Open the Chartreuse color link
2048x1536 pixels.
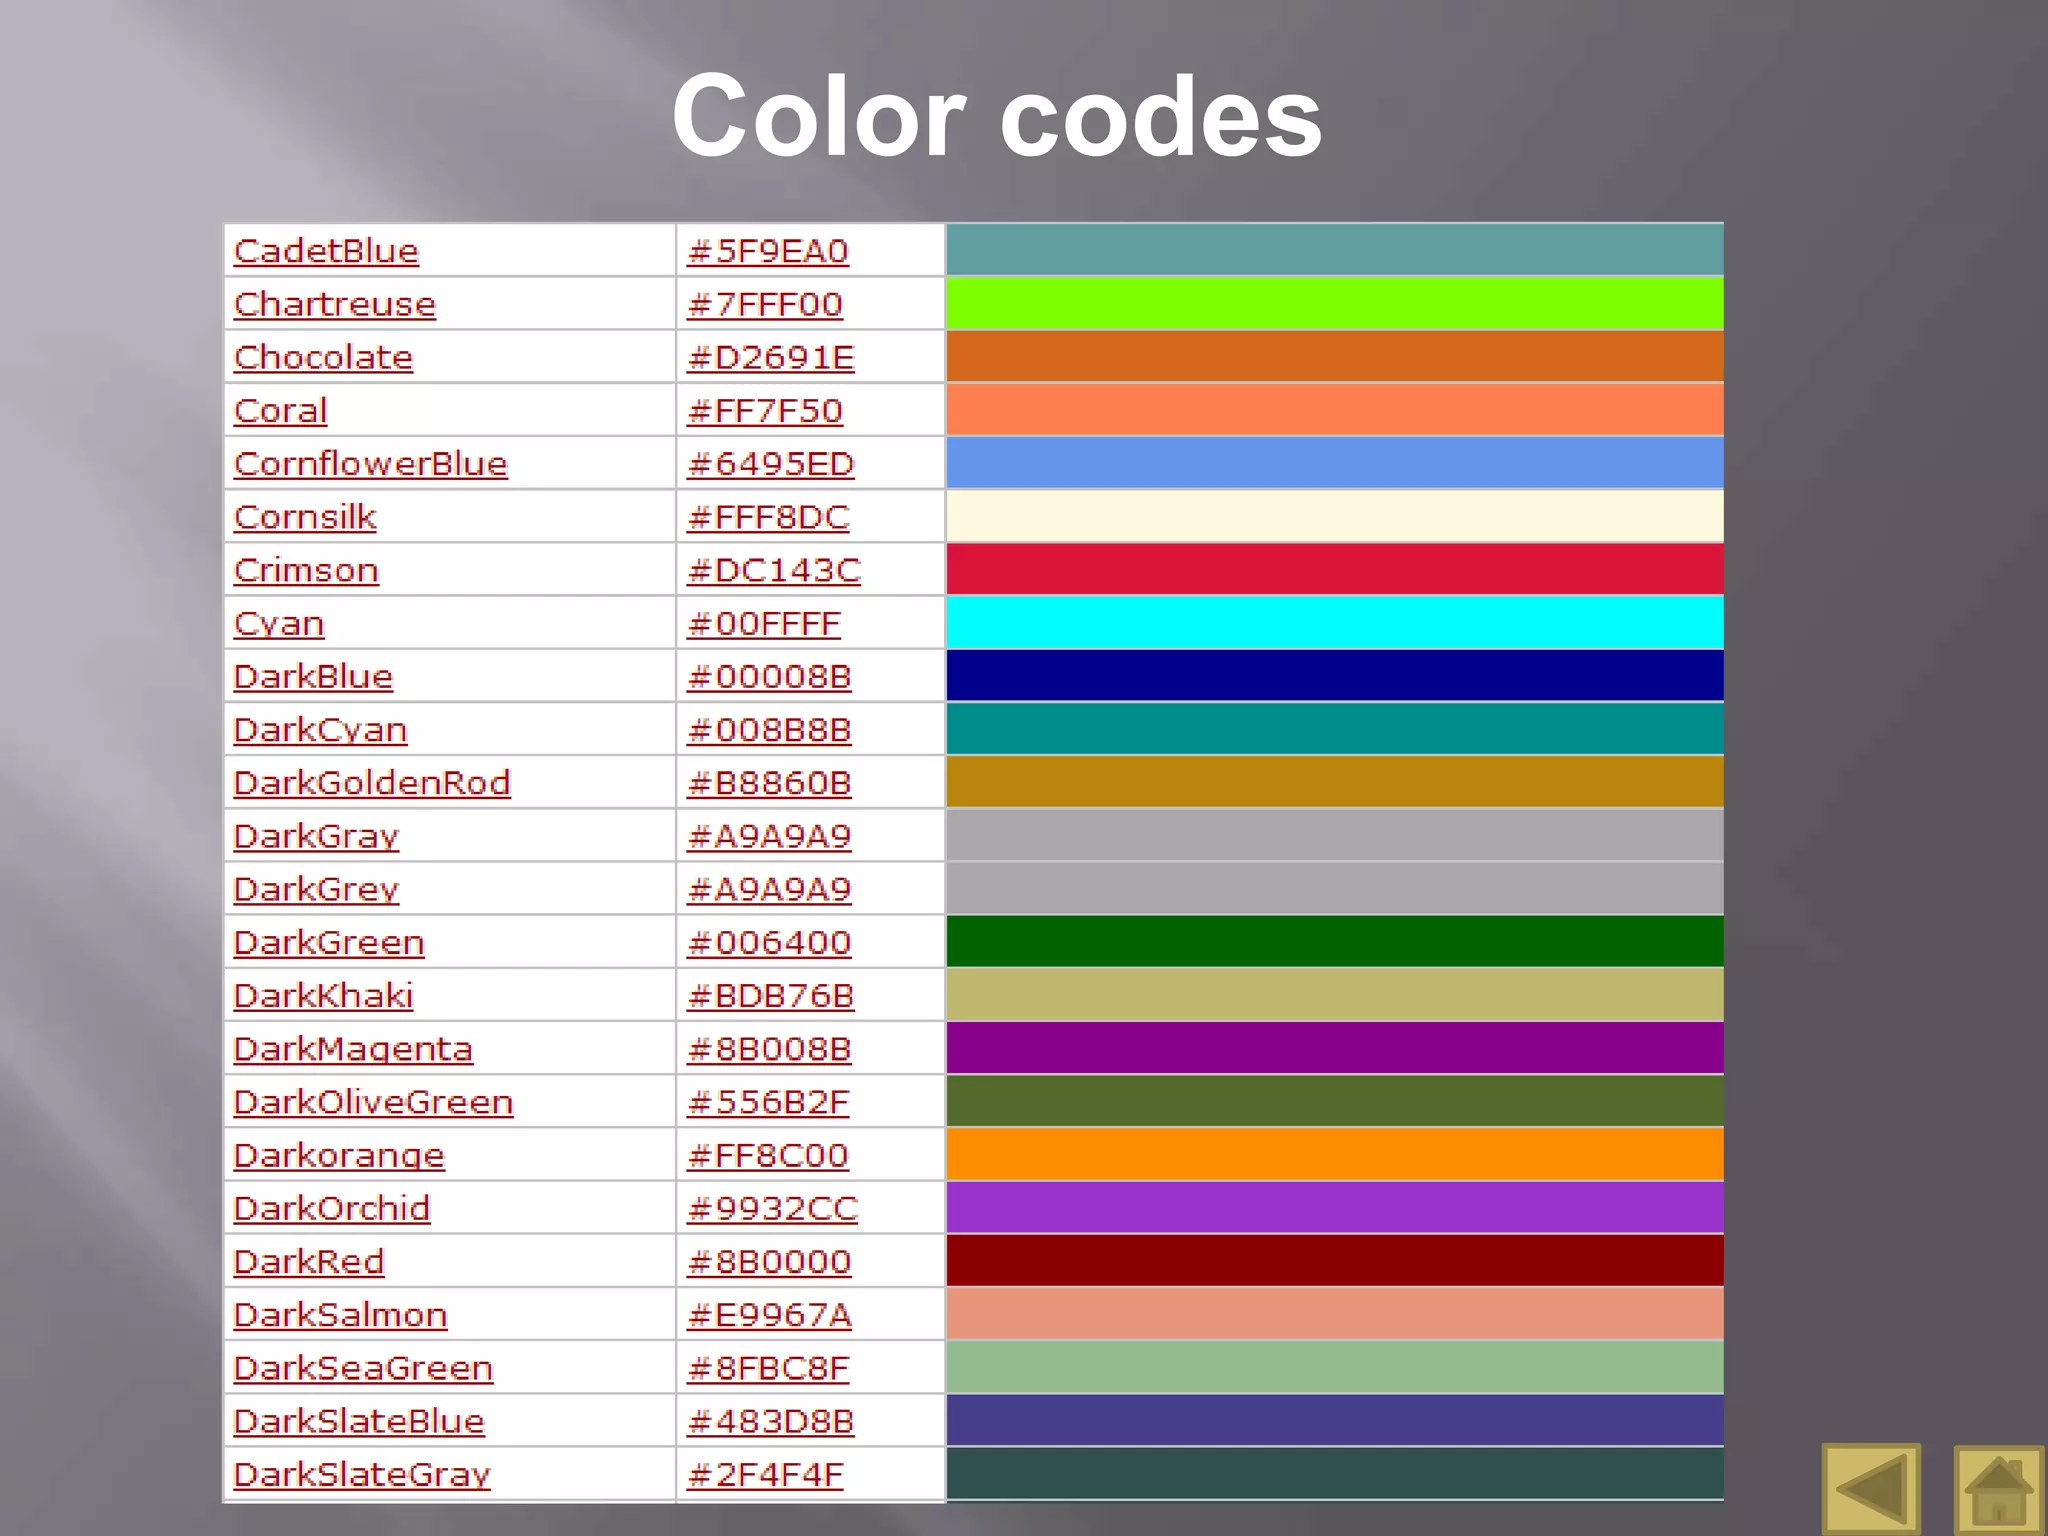pyautogui.click(x=335, y=304)
